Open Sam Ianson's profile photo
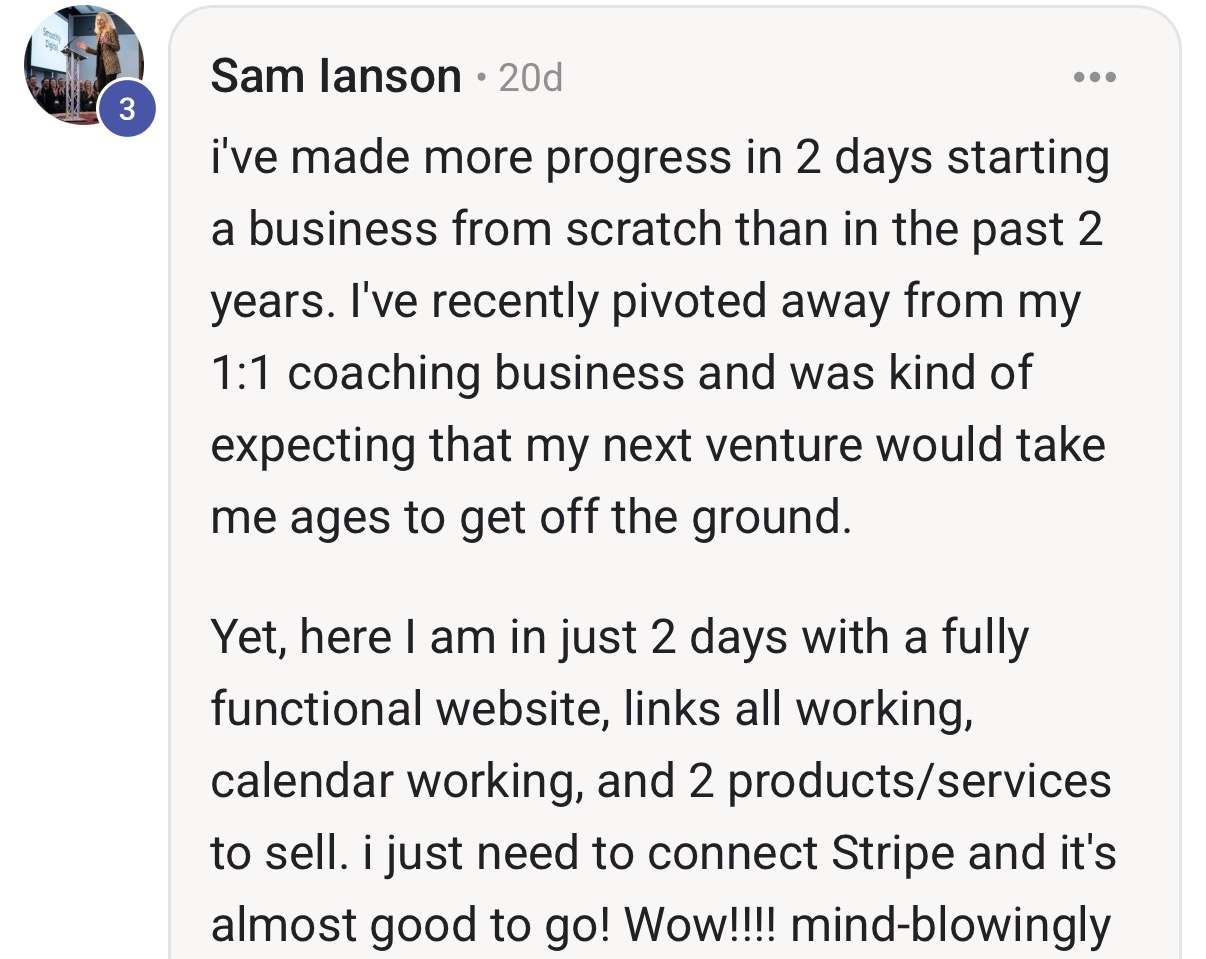The width and height of the screenshot is (1206, 959). point(84,64)
